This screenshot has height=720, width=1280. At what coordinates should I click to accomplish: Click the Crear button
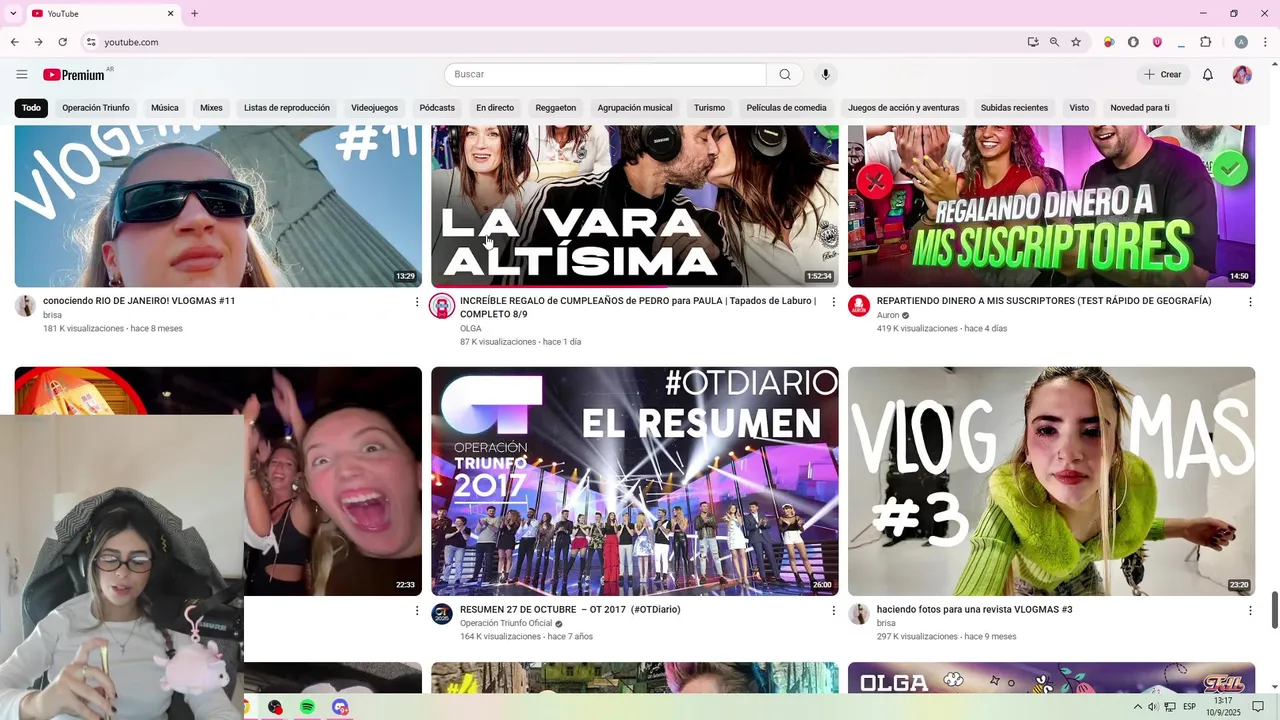point(1163,75)
